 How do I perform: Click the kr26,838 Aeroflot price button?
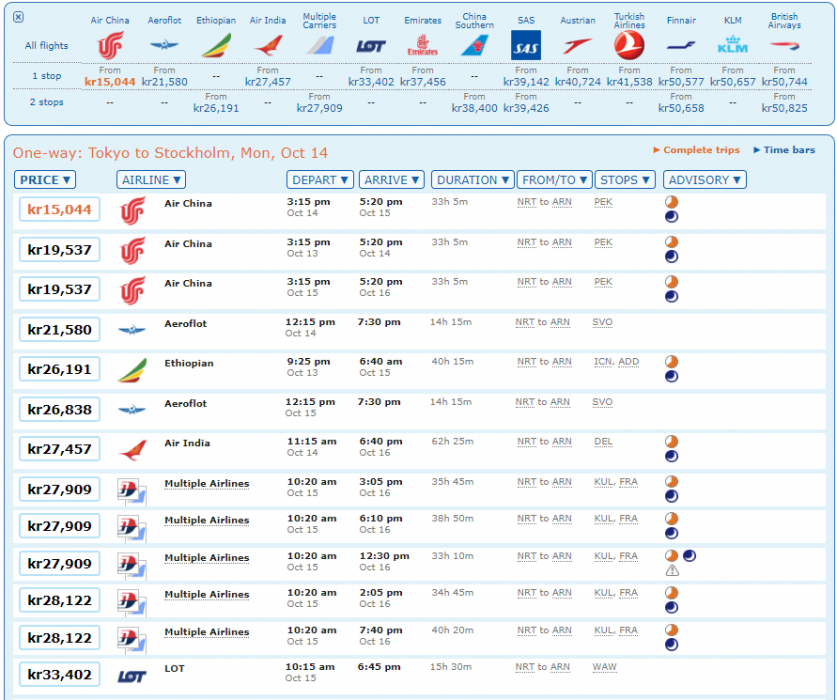pyautogui.click(x=59, y=410)
